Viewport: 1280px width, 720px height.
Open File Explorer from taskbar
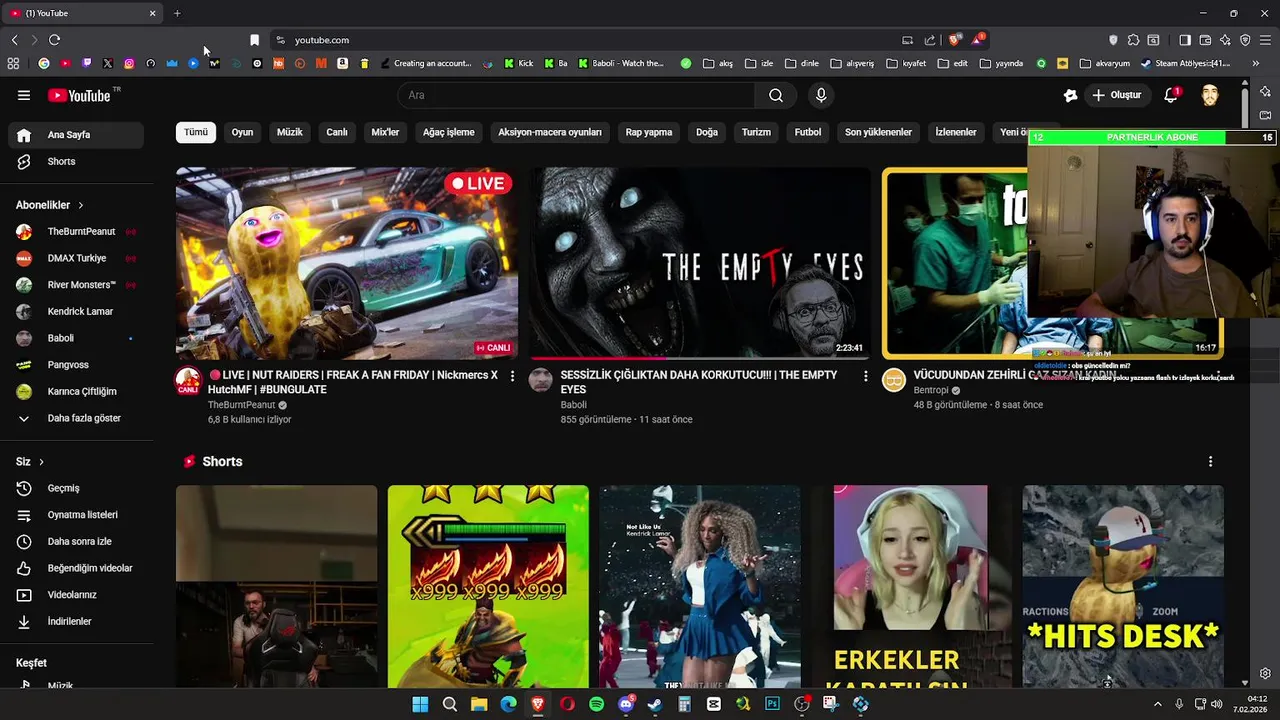click(479, 704)
